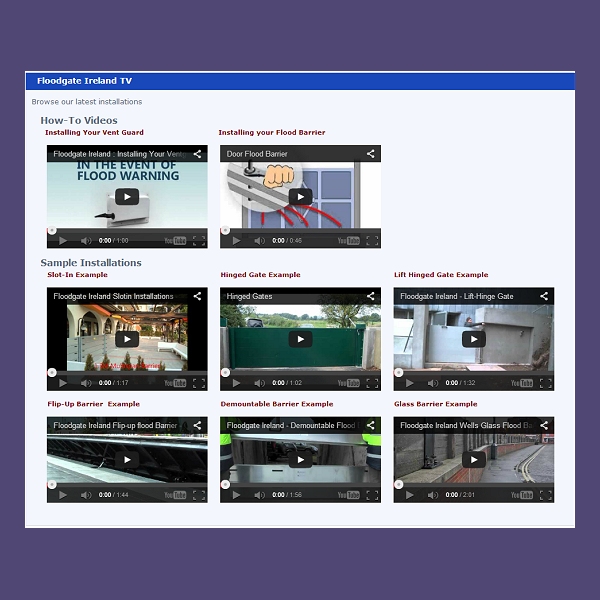Open 'Floodgate Ireland Slotin Installations' video title
Image resolution: width=600 pixels, height=600 pixels.
click(113, 297)
